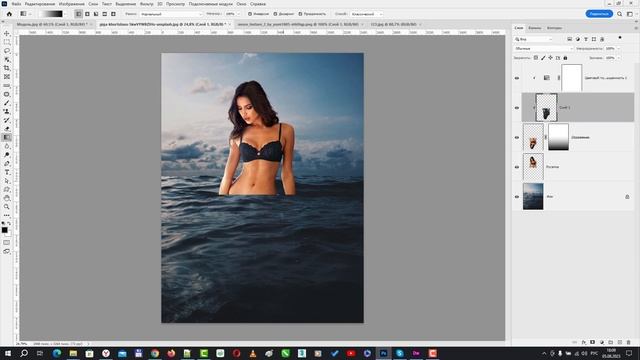Image resolution: width=640 pixels, height=360 pixels.
Task: Click the gradient preview swatch
Action: click(51, 14)
